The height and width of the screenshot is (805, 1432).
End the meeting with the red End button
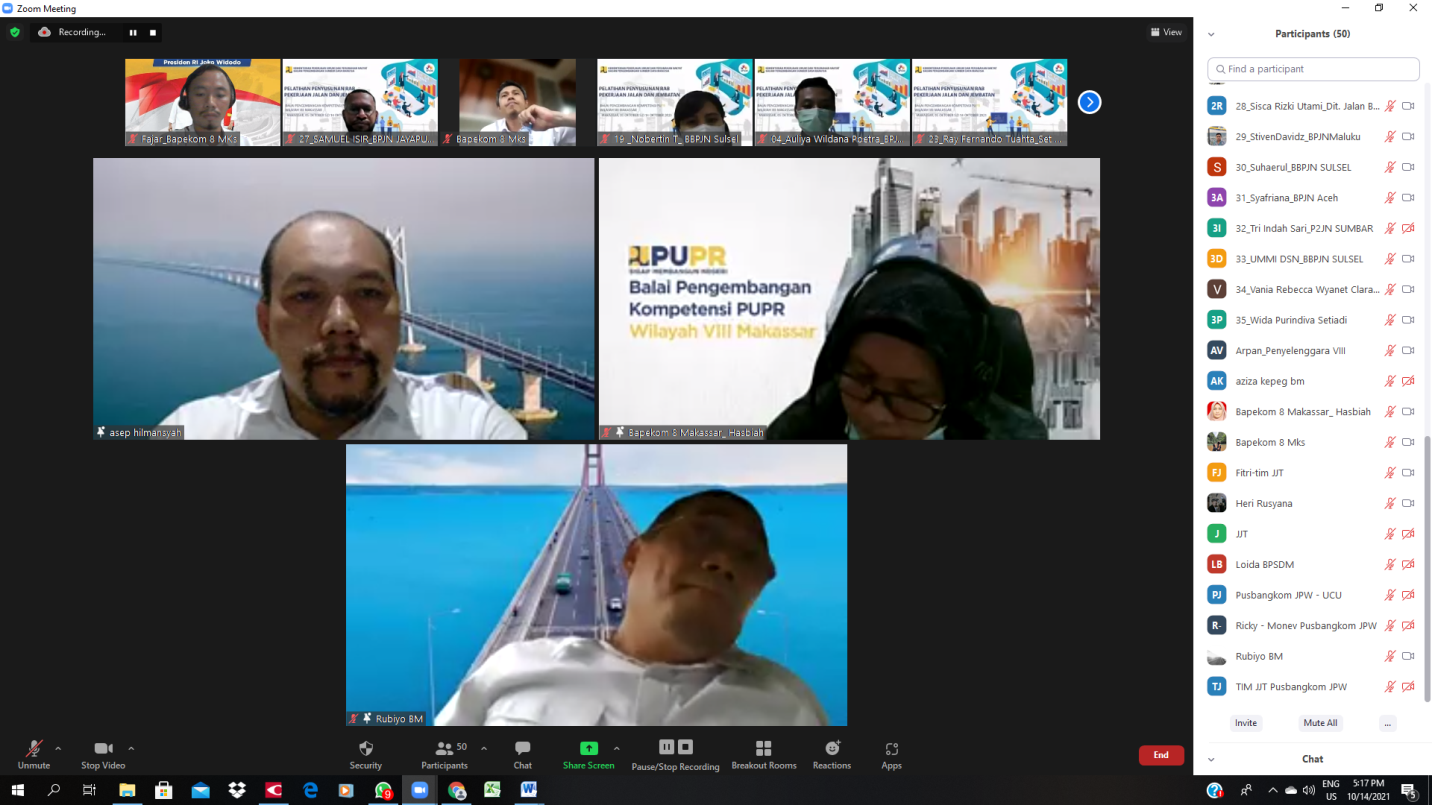pyautogui.click(x=1161, y=755)
